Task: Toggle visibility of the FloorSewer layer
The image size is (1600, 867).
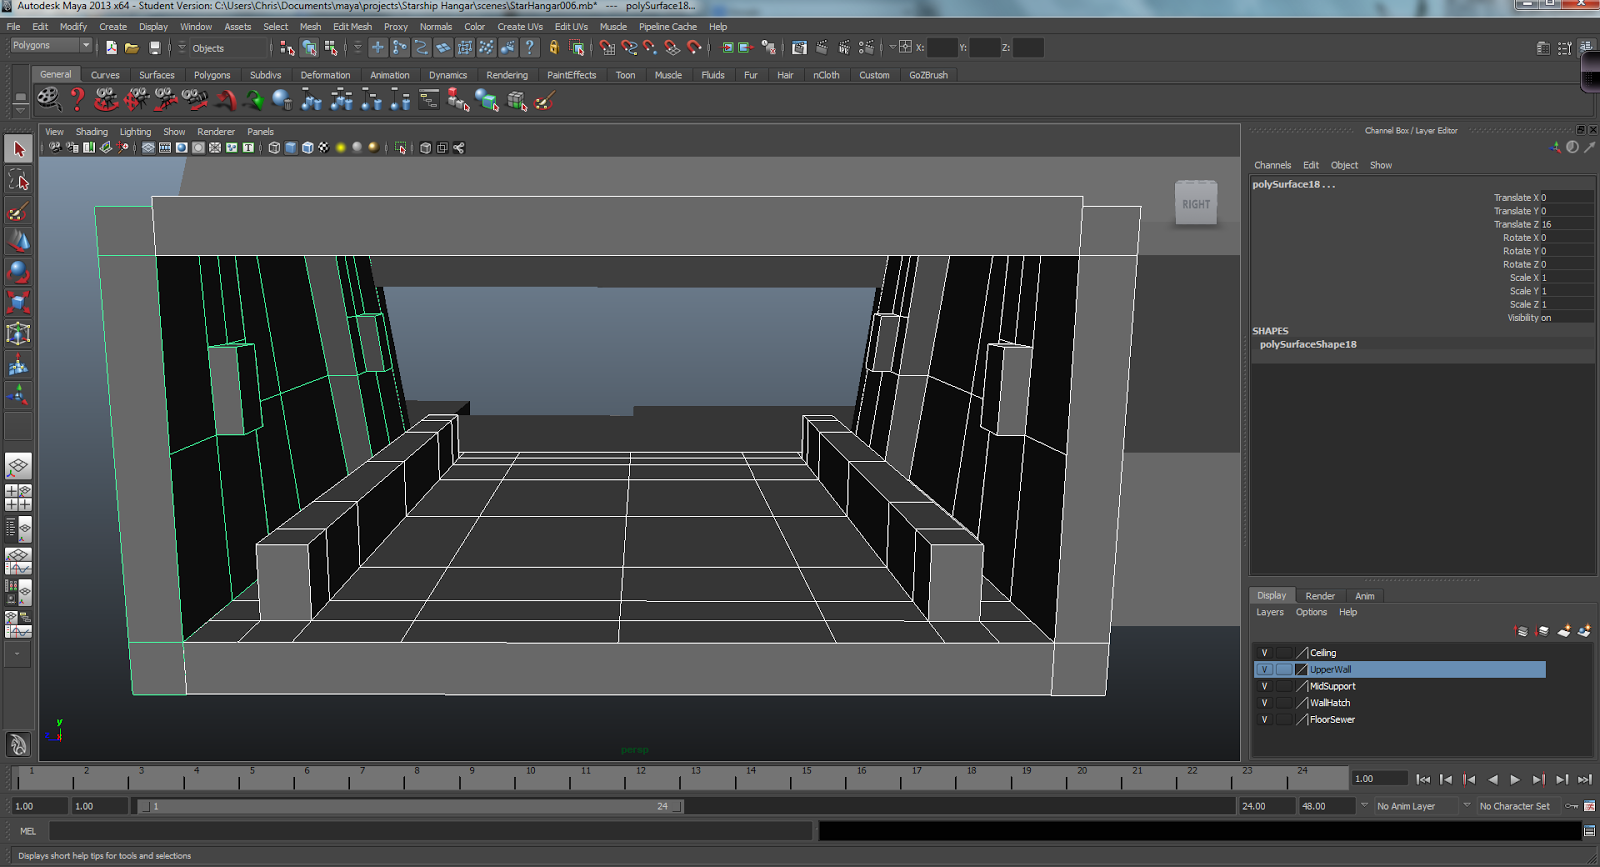Action: coord(1264,720)
